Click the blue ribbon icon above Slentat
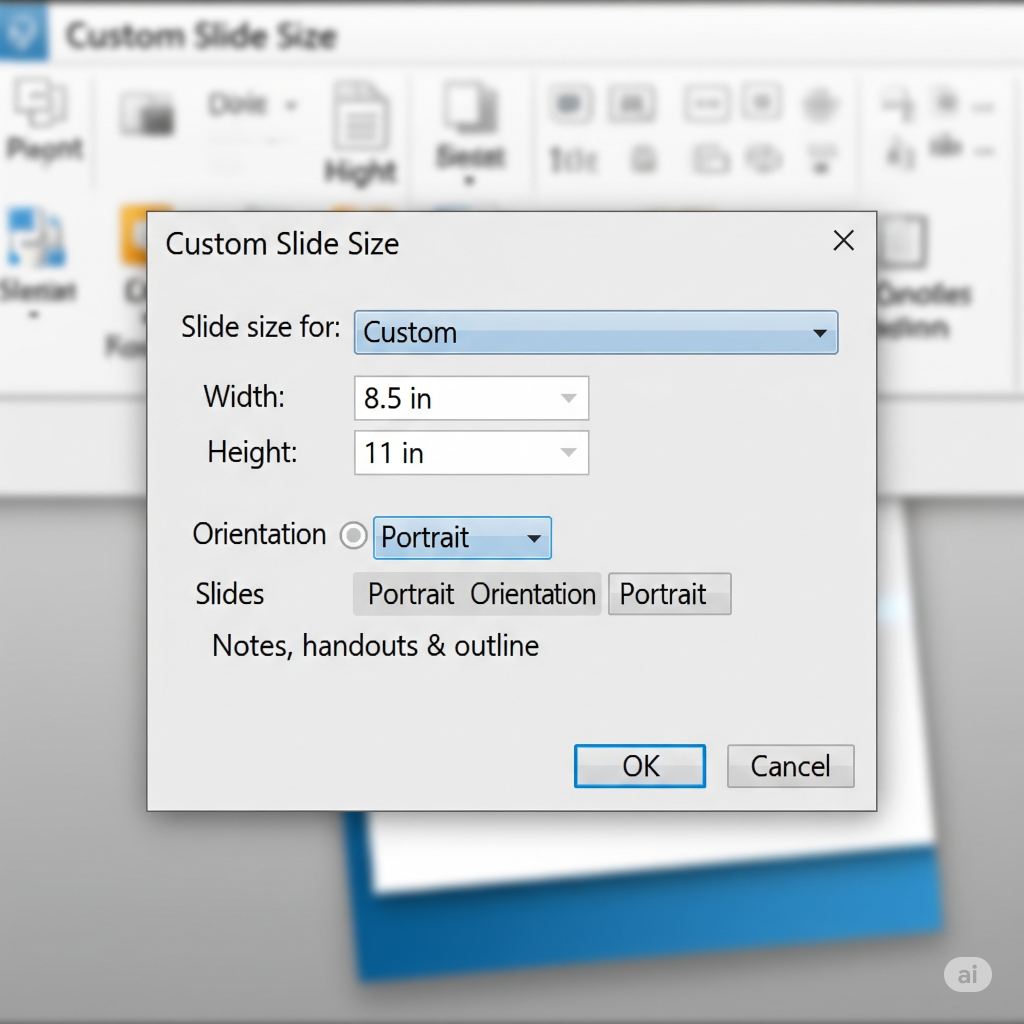Viewport: 1024px width, 1024px height. pyautogui.click(x=35, y=237)
